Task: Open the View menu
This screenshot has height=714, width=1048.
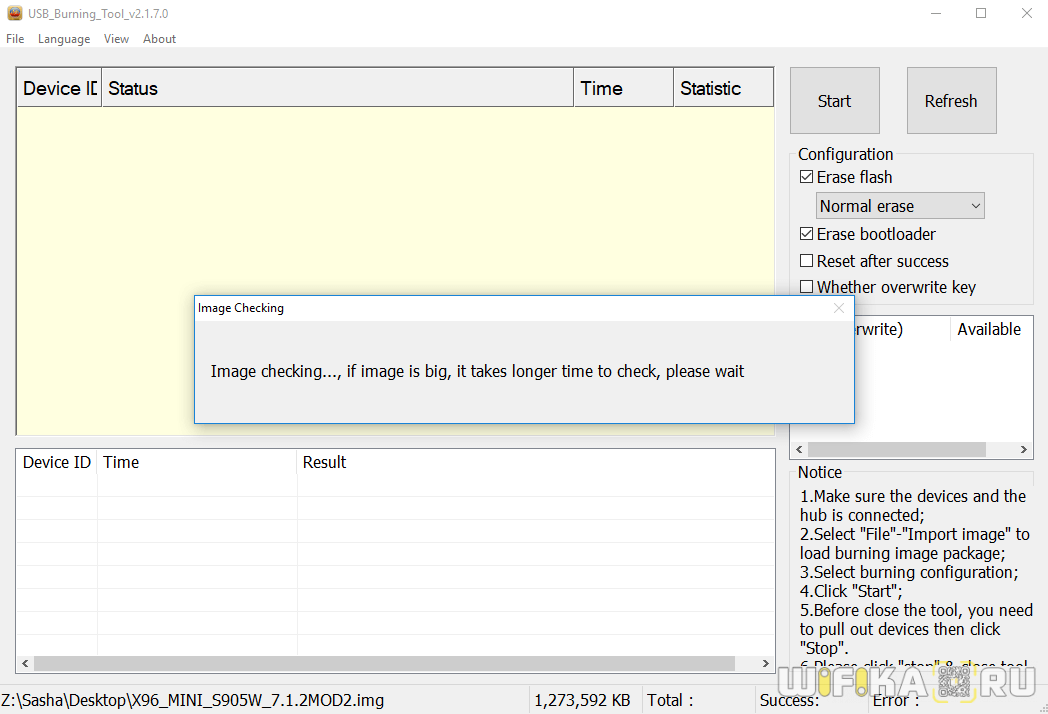Action: tap(116, 39)
